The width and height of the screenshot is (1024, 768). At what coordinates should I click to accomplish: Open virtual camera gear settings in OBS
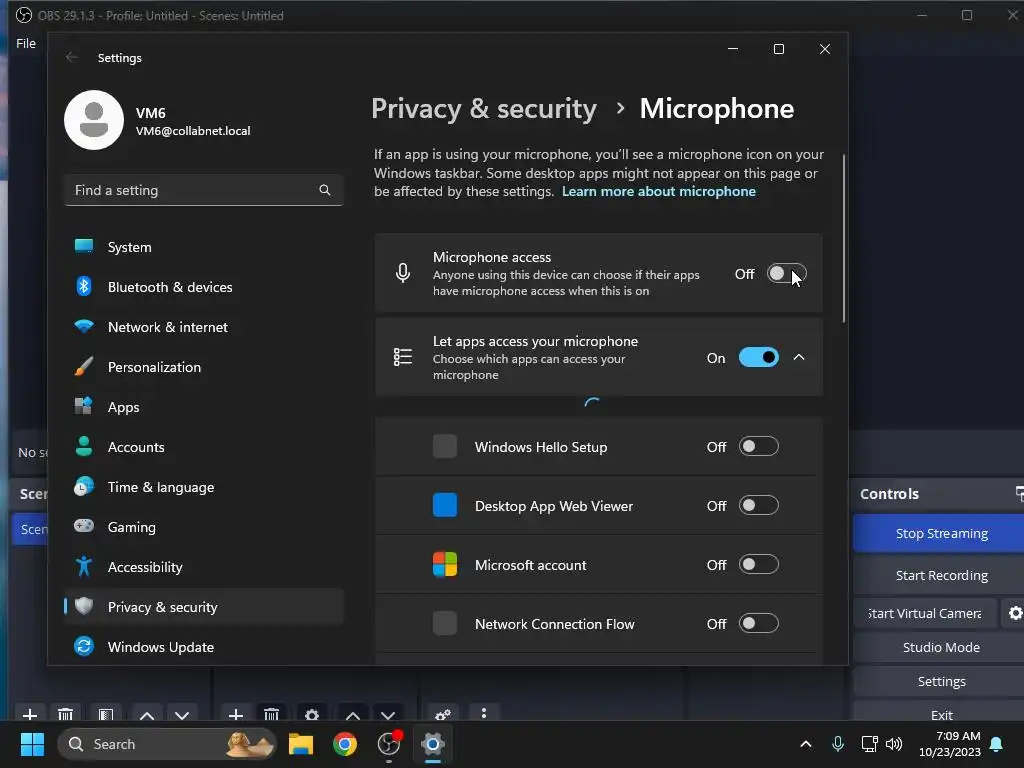[1015, 613]
